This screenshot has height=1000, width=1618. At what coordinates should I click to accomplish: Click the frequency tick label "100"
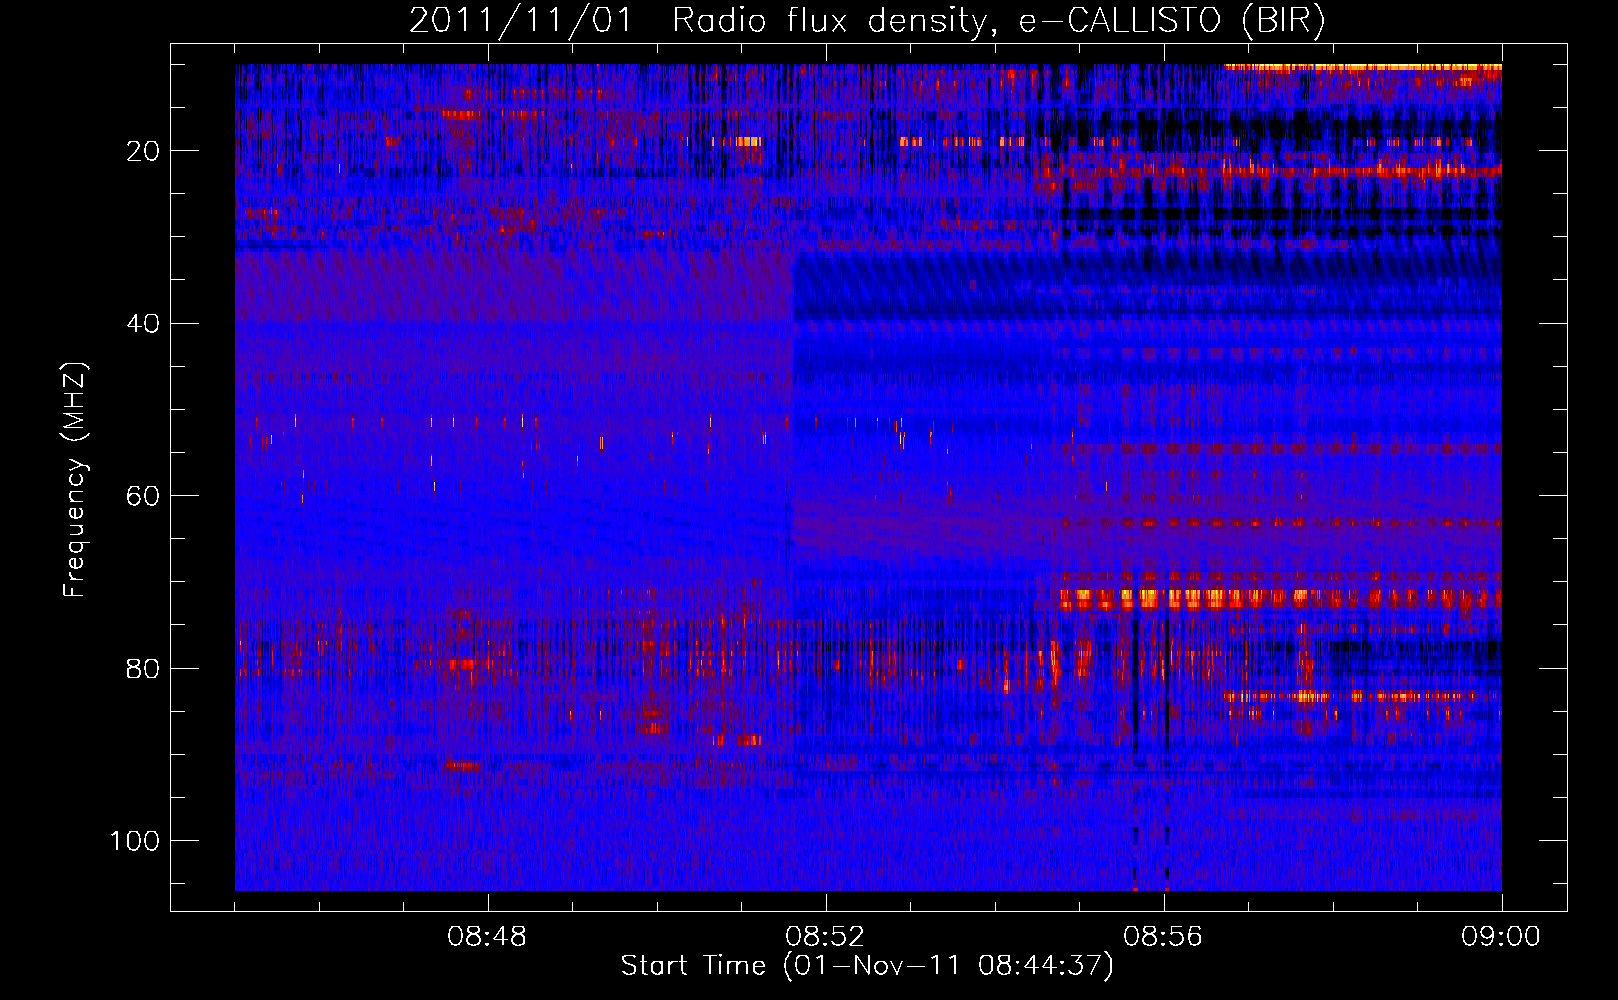135,841
